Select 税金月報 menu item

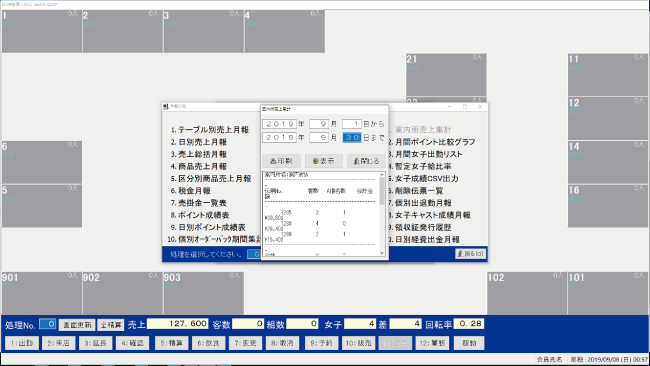(191, 191)
